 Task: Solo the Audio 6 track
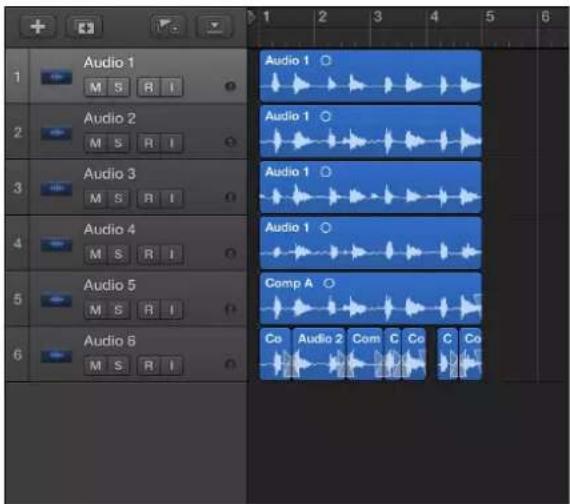click(118, 365)
